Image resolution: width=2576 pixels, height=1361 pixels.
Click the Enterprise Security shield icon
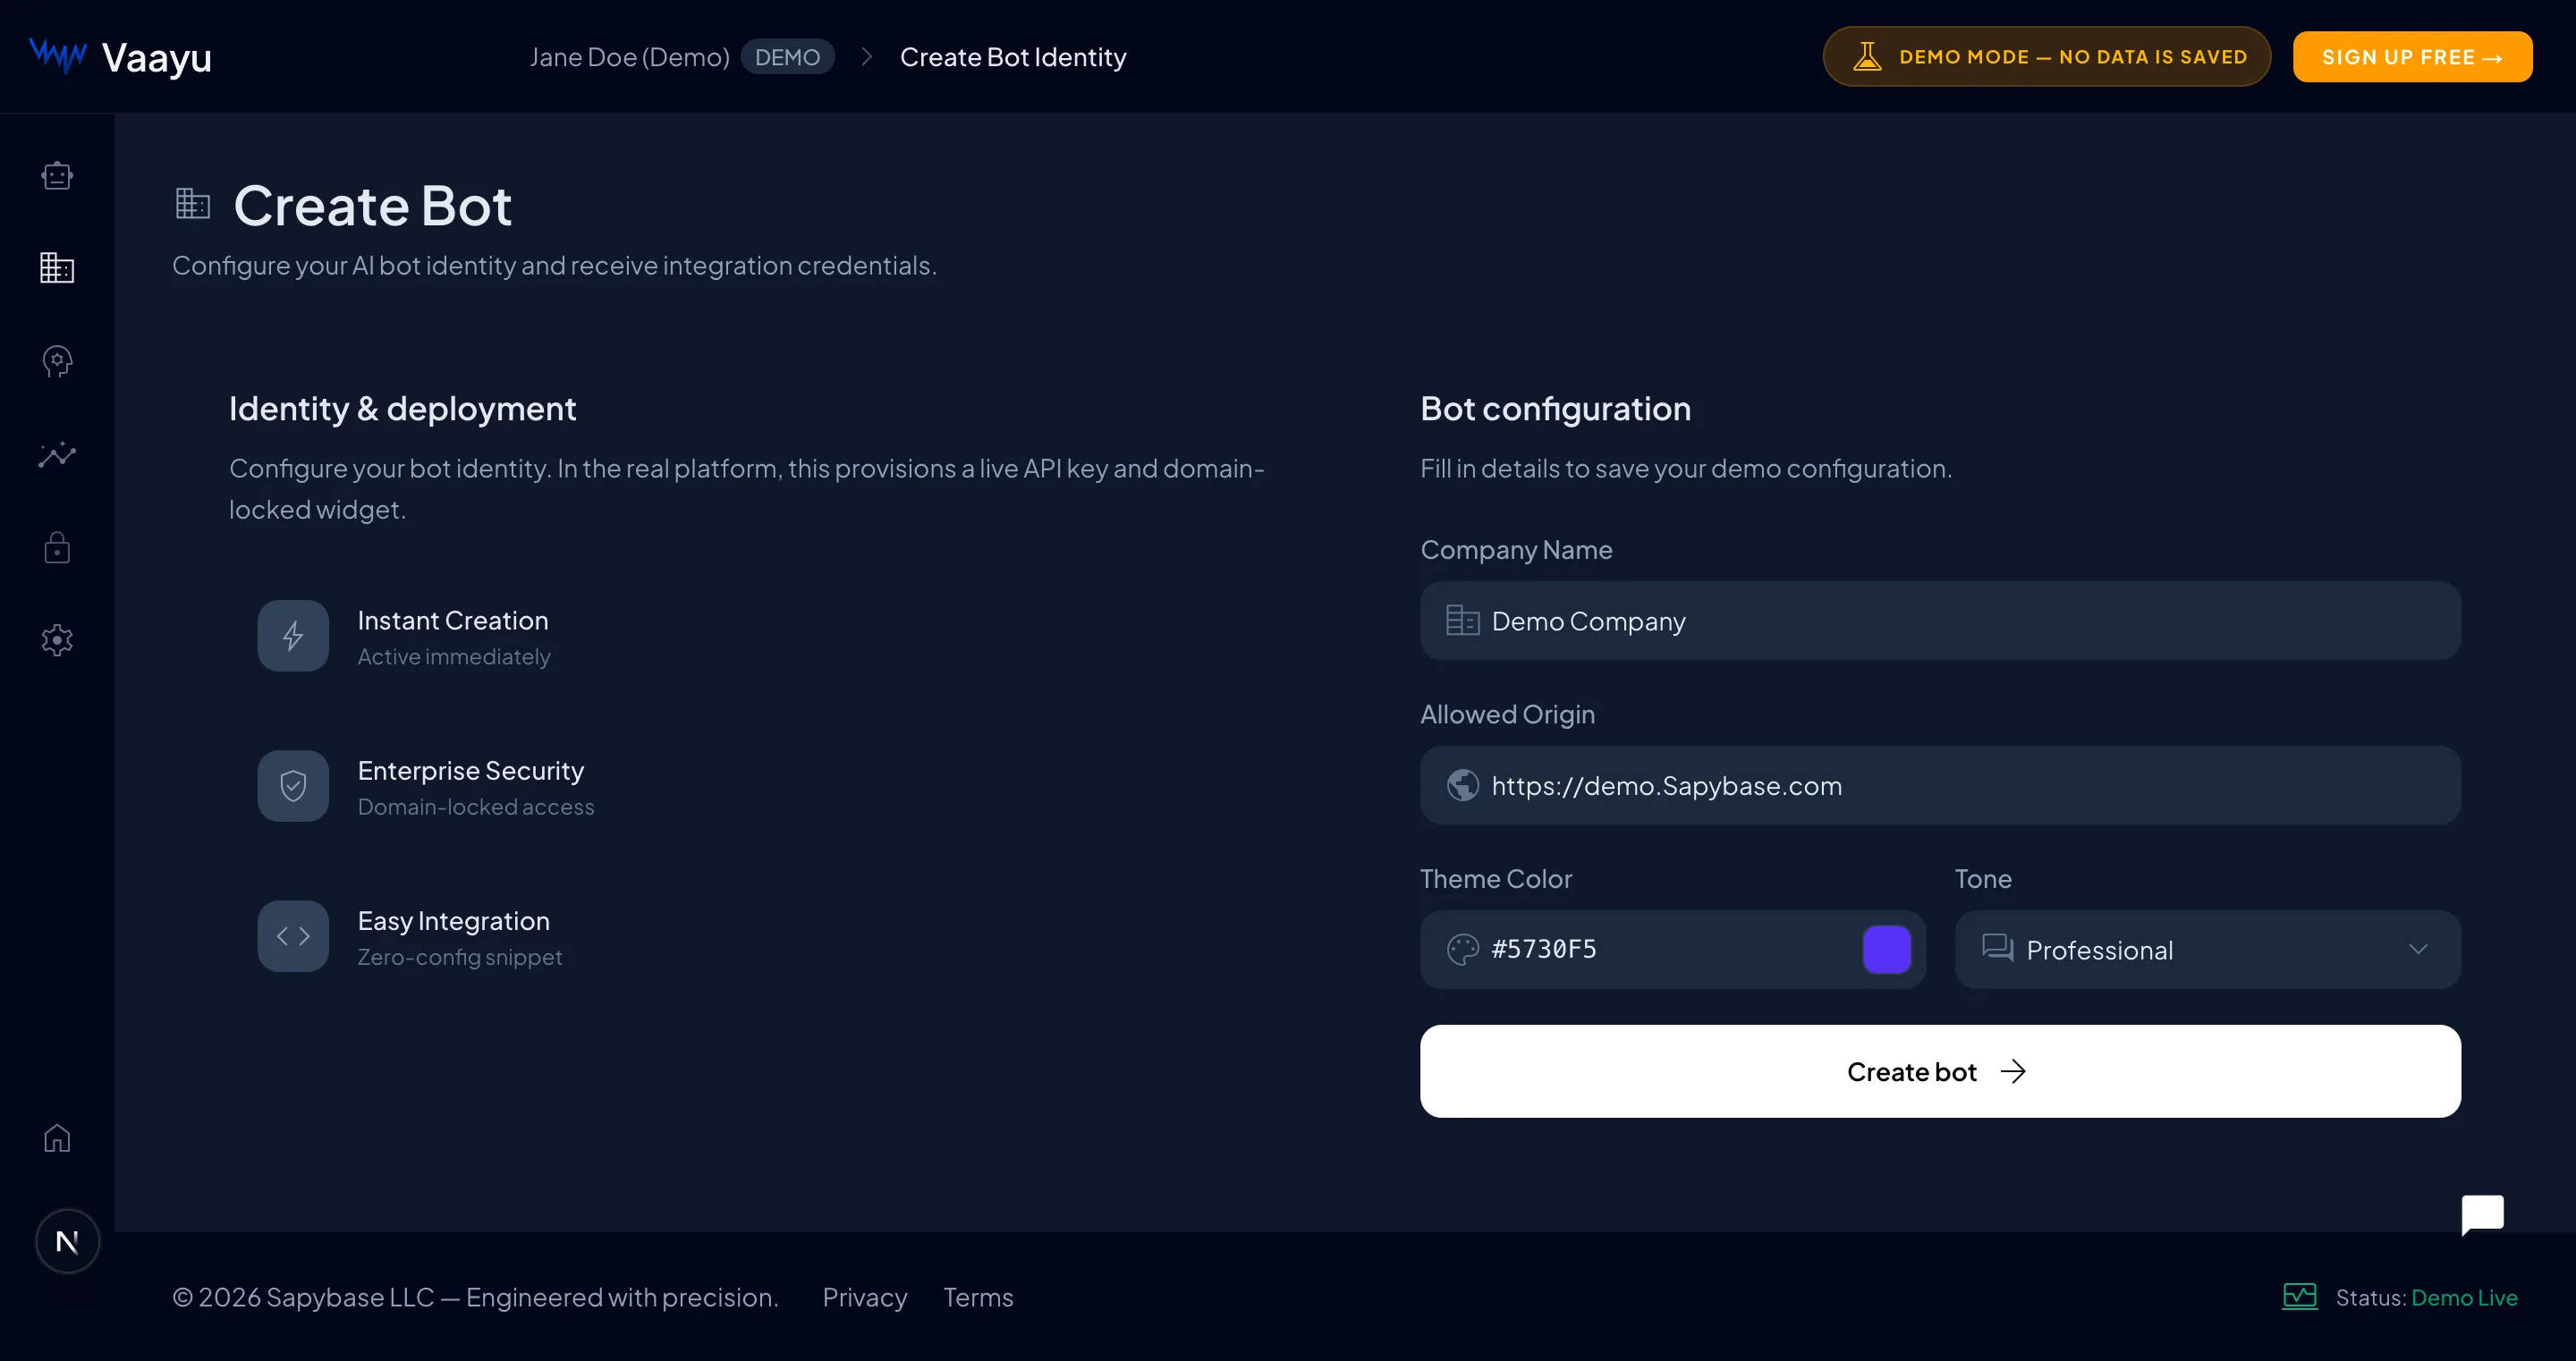(293, 786)
